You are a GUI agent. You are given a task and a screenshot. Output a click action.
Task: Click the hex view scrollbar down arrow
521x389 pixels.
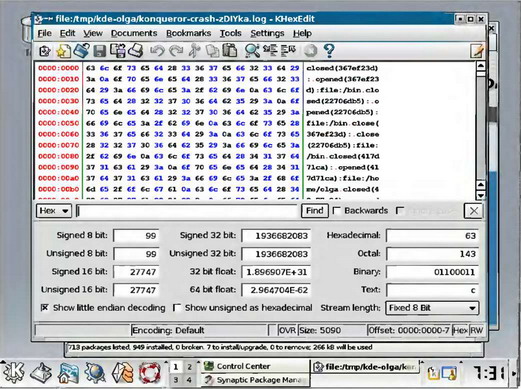pyautogui.click(x=481, y=196)
